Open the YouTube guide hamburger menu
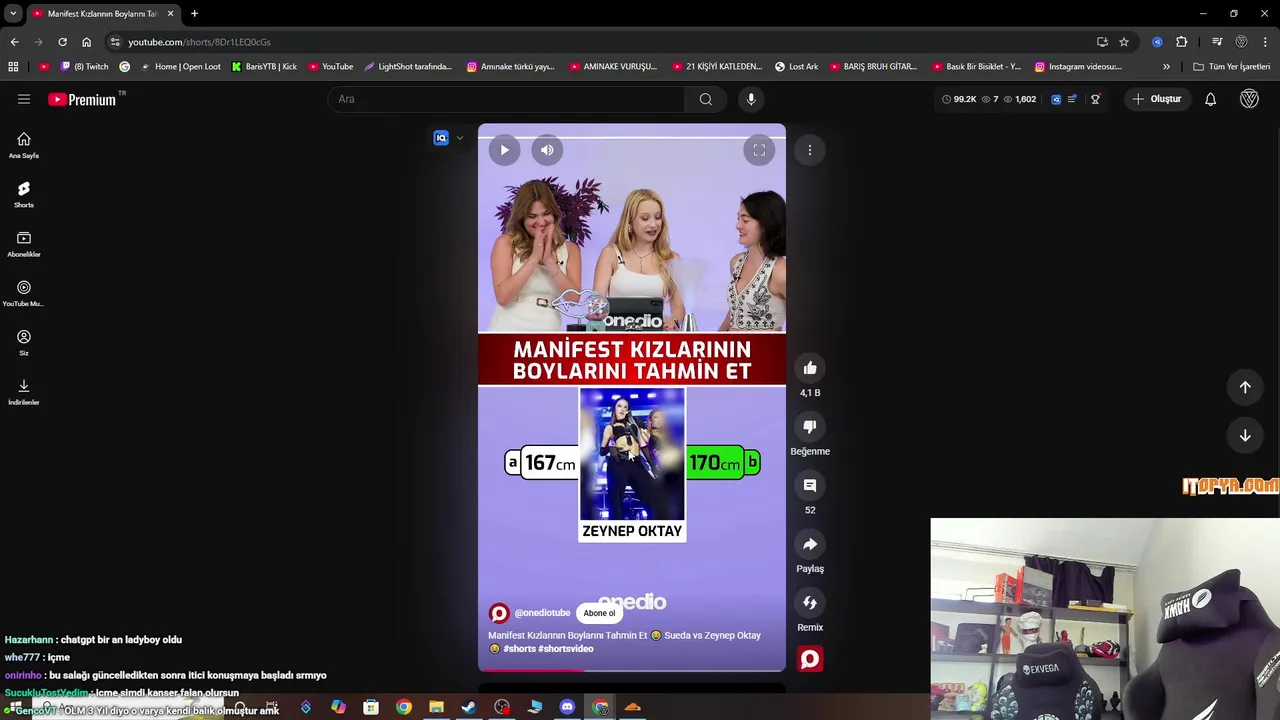 [x=24, y=99]
